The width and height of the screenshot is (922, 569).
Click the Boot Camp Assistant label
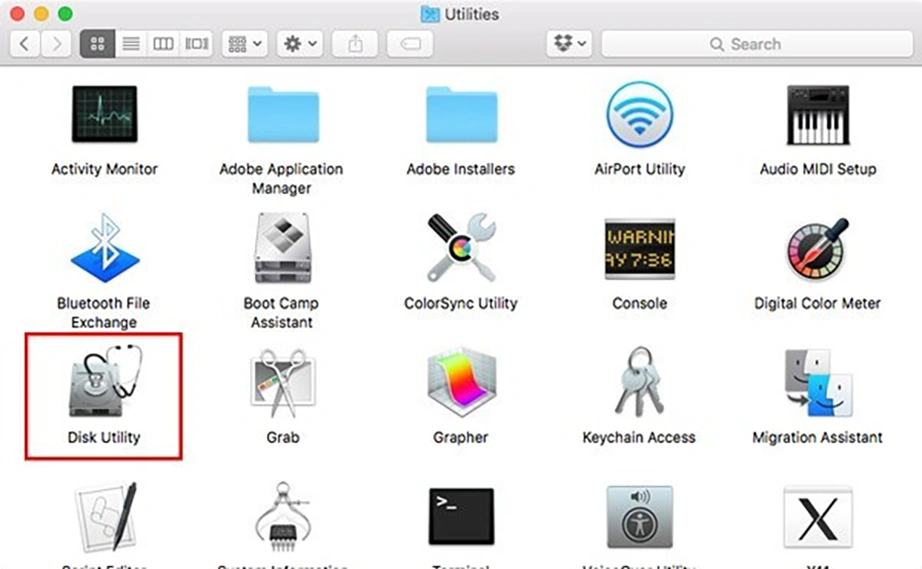282,313
